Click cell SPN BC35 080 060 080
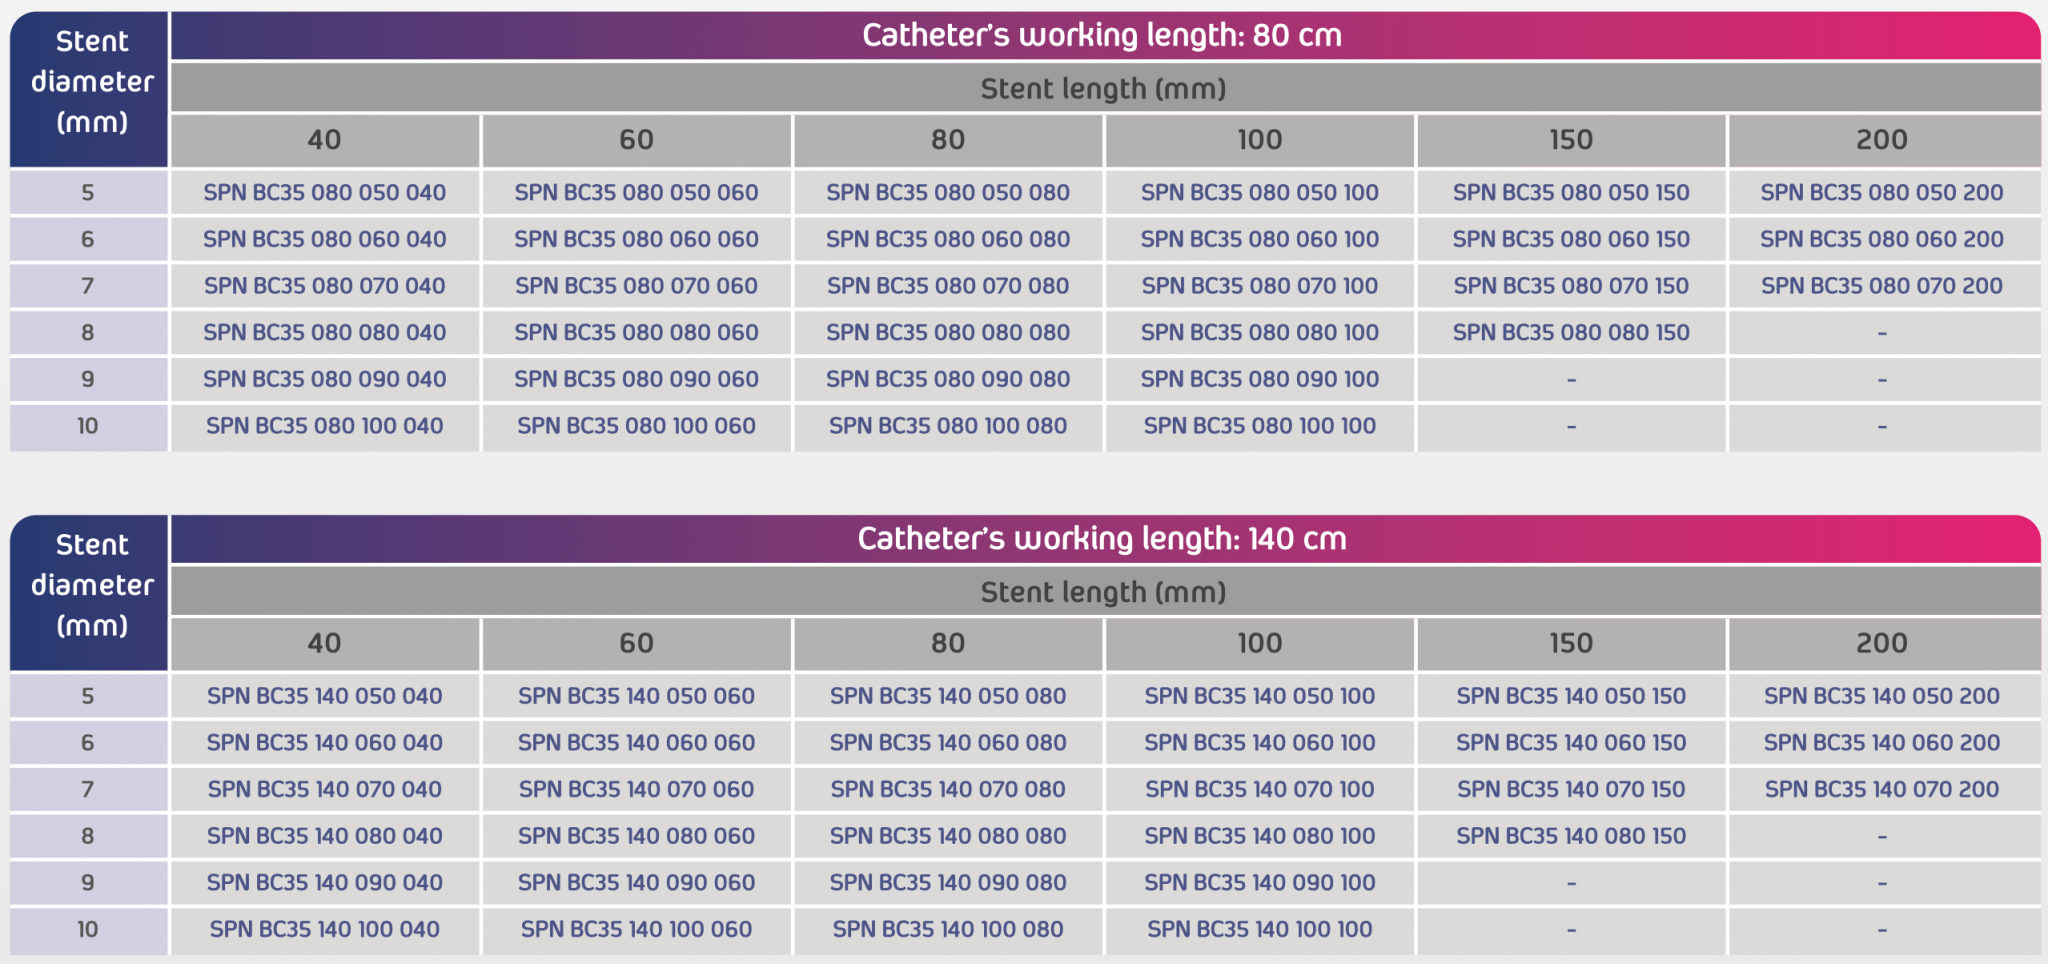 947,240
